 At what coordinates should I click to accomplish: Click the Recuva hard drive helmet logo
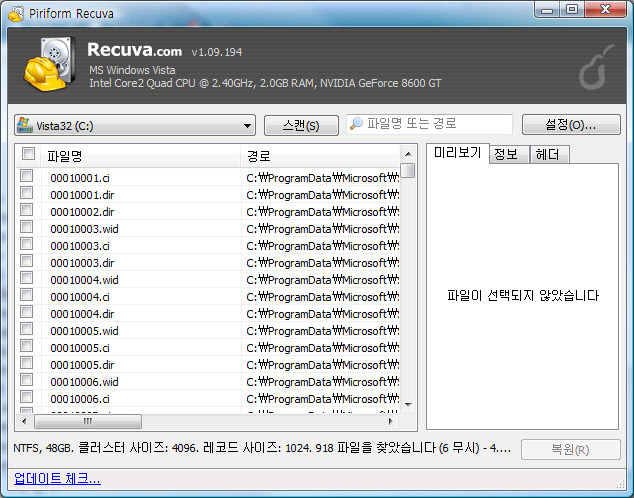pos(50,63)
